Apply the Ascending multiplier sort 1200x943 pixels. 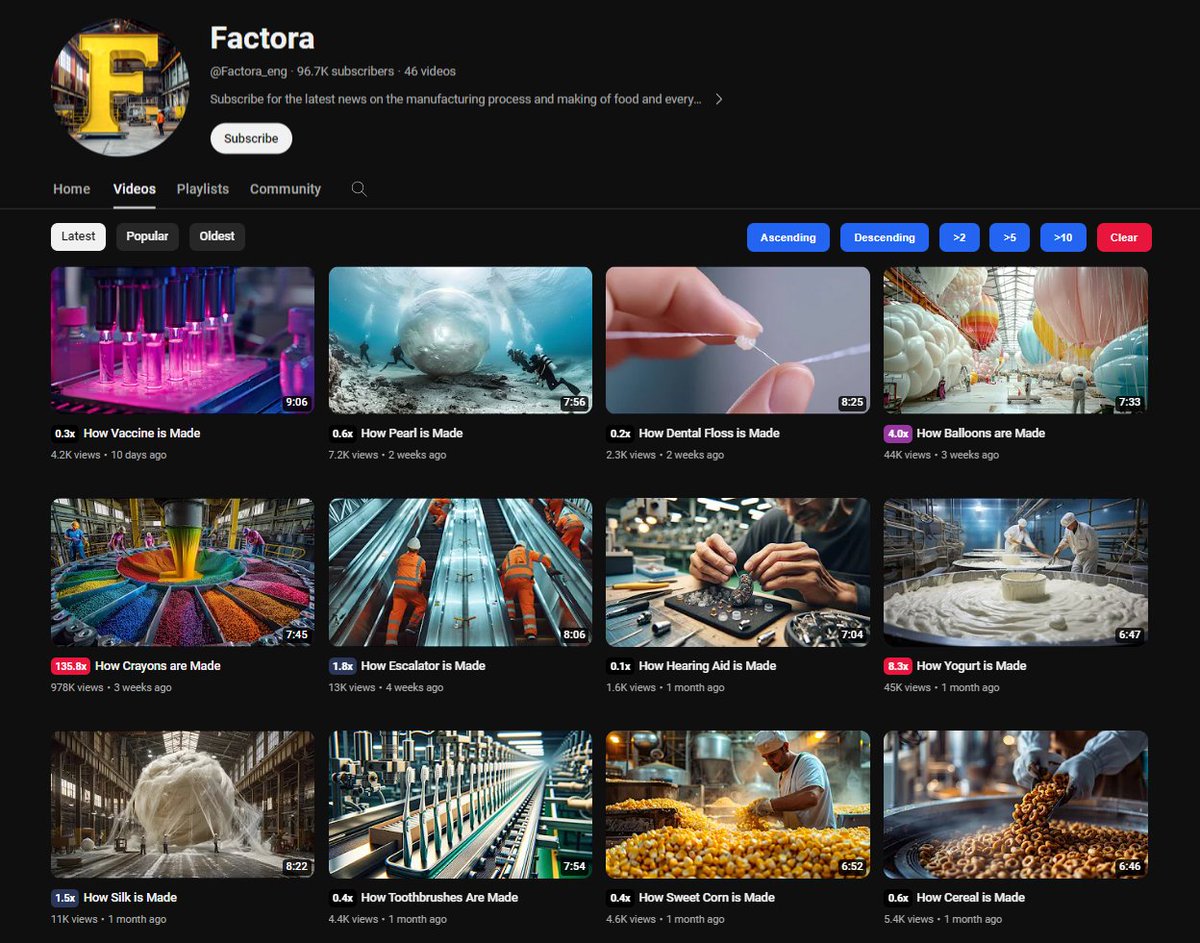(788, 237)
